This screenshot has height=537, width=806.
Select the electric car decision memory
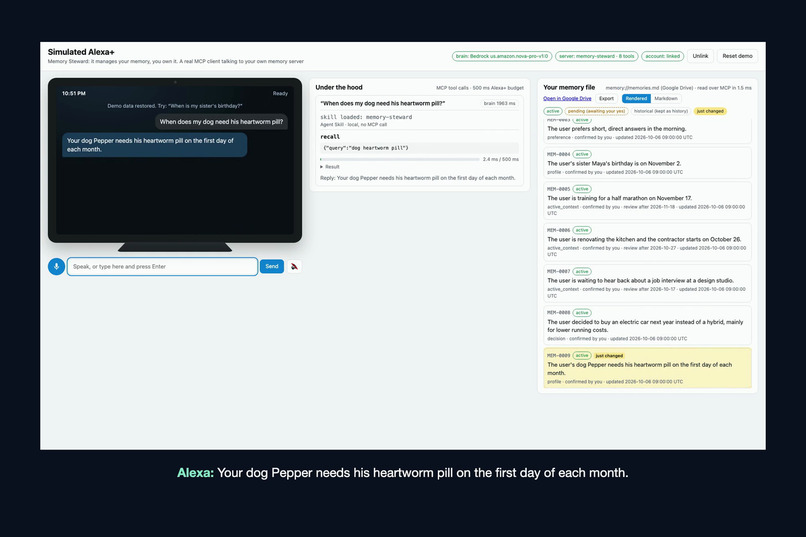point(647,325)
